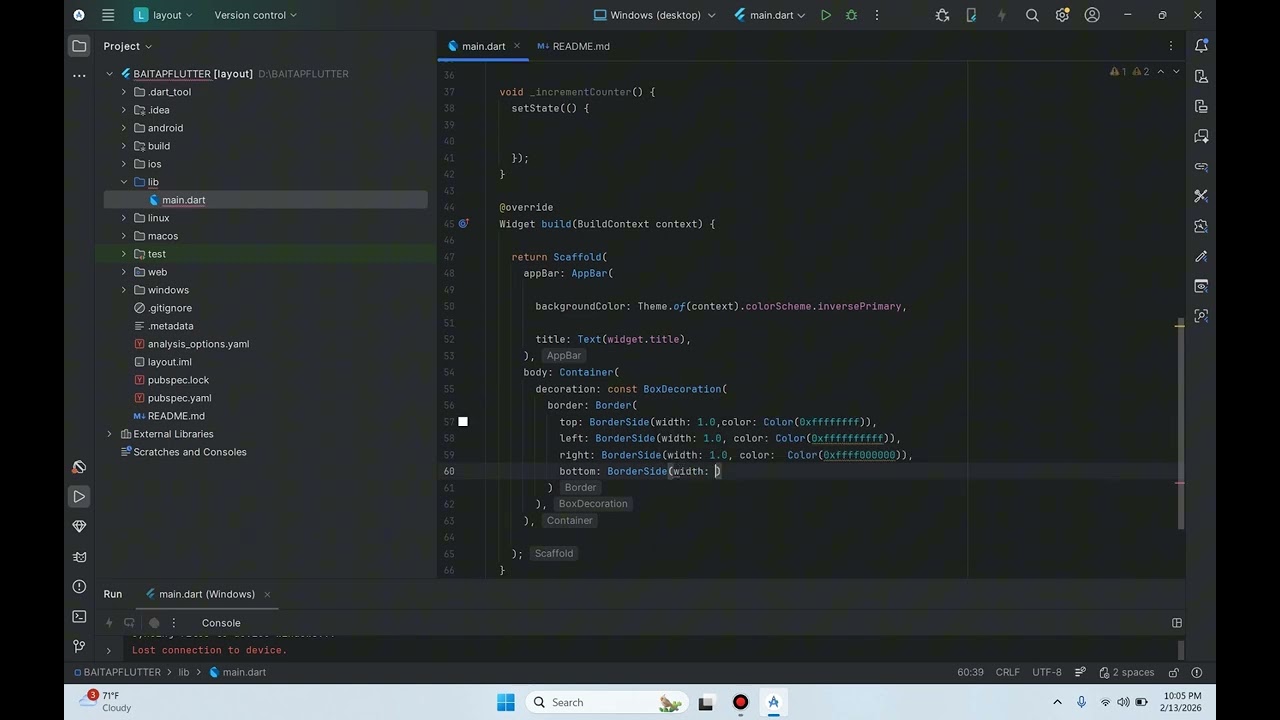This screenshot has width=1280, height=720.
Task: Click the lib breadcrumb in navigation bar
Action: coord(184,673)
